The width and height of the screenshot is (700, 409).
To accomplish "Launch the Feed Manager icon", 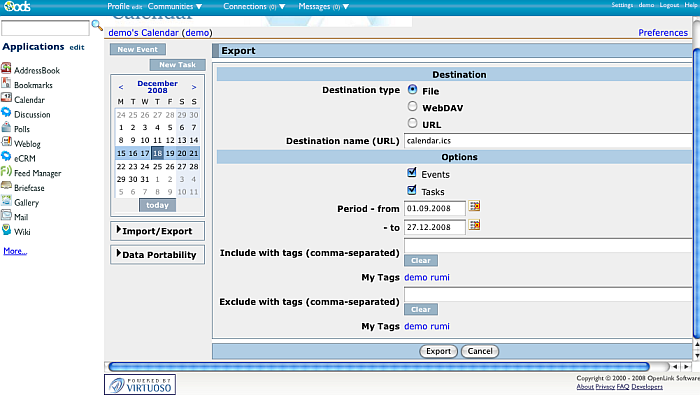I will pyautogui.click(x=7, y=173).
